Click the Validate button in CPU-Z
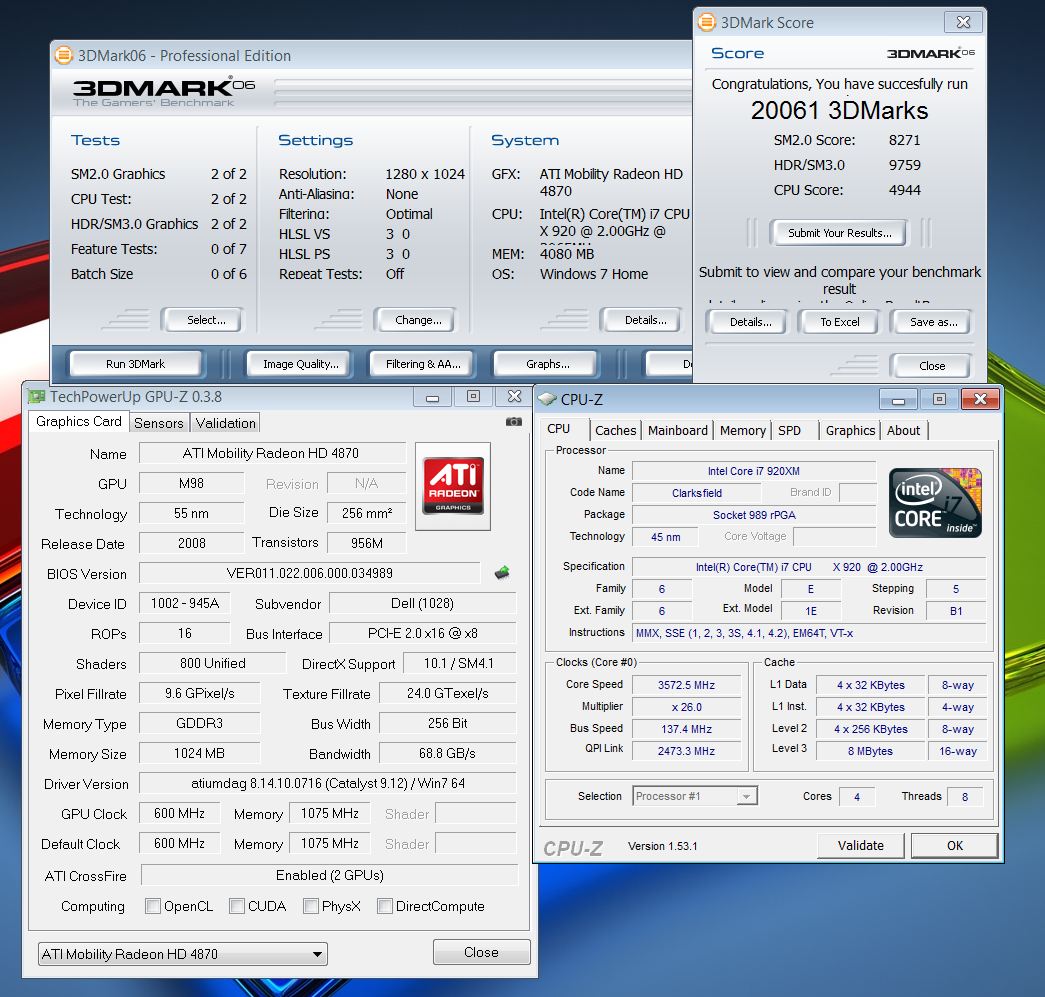The height and width of the screenshot is (997, 1045). tap(860, 845)
